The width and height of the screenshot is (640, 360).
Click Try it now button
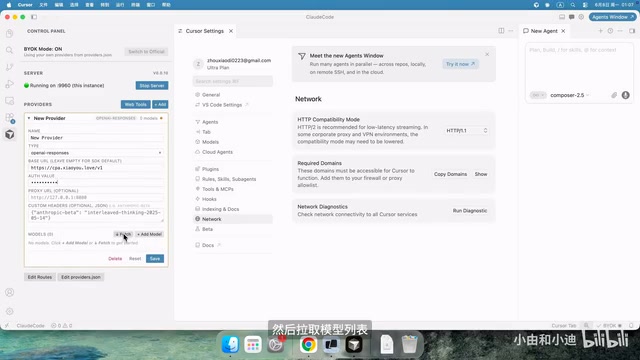pos(460,64)
